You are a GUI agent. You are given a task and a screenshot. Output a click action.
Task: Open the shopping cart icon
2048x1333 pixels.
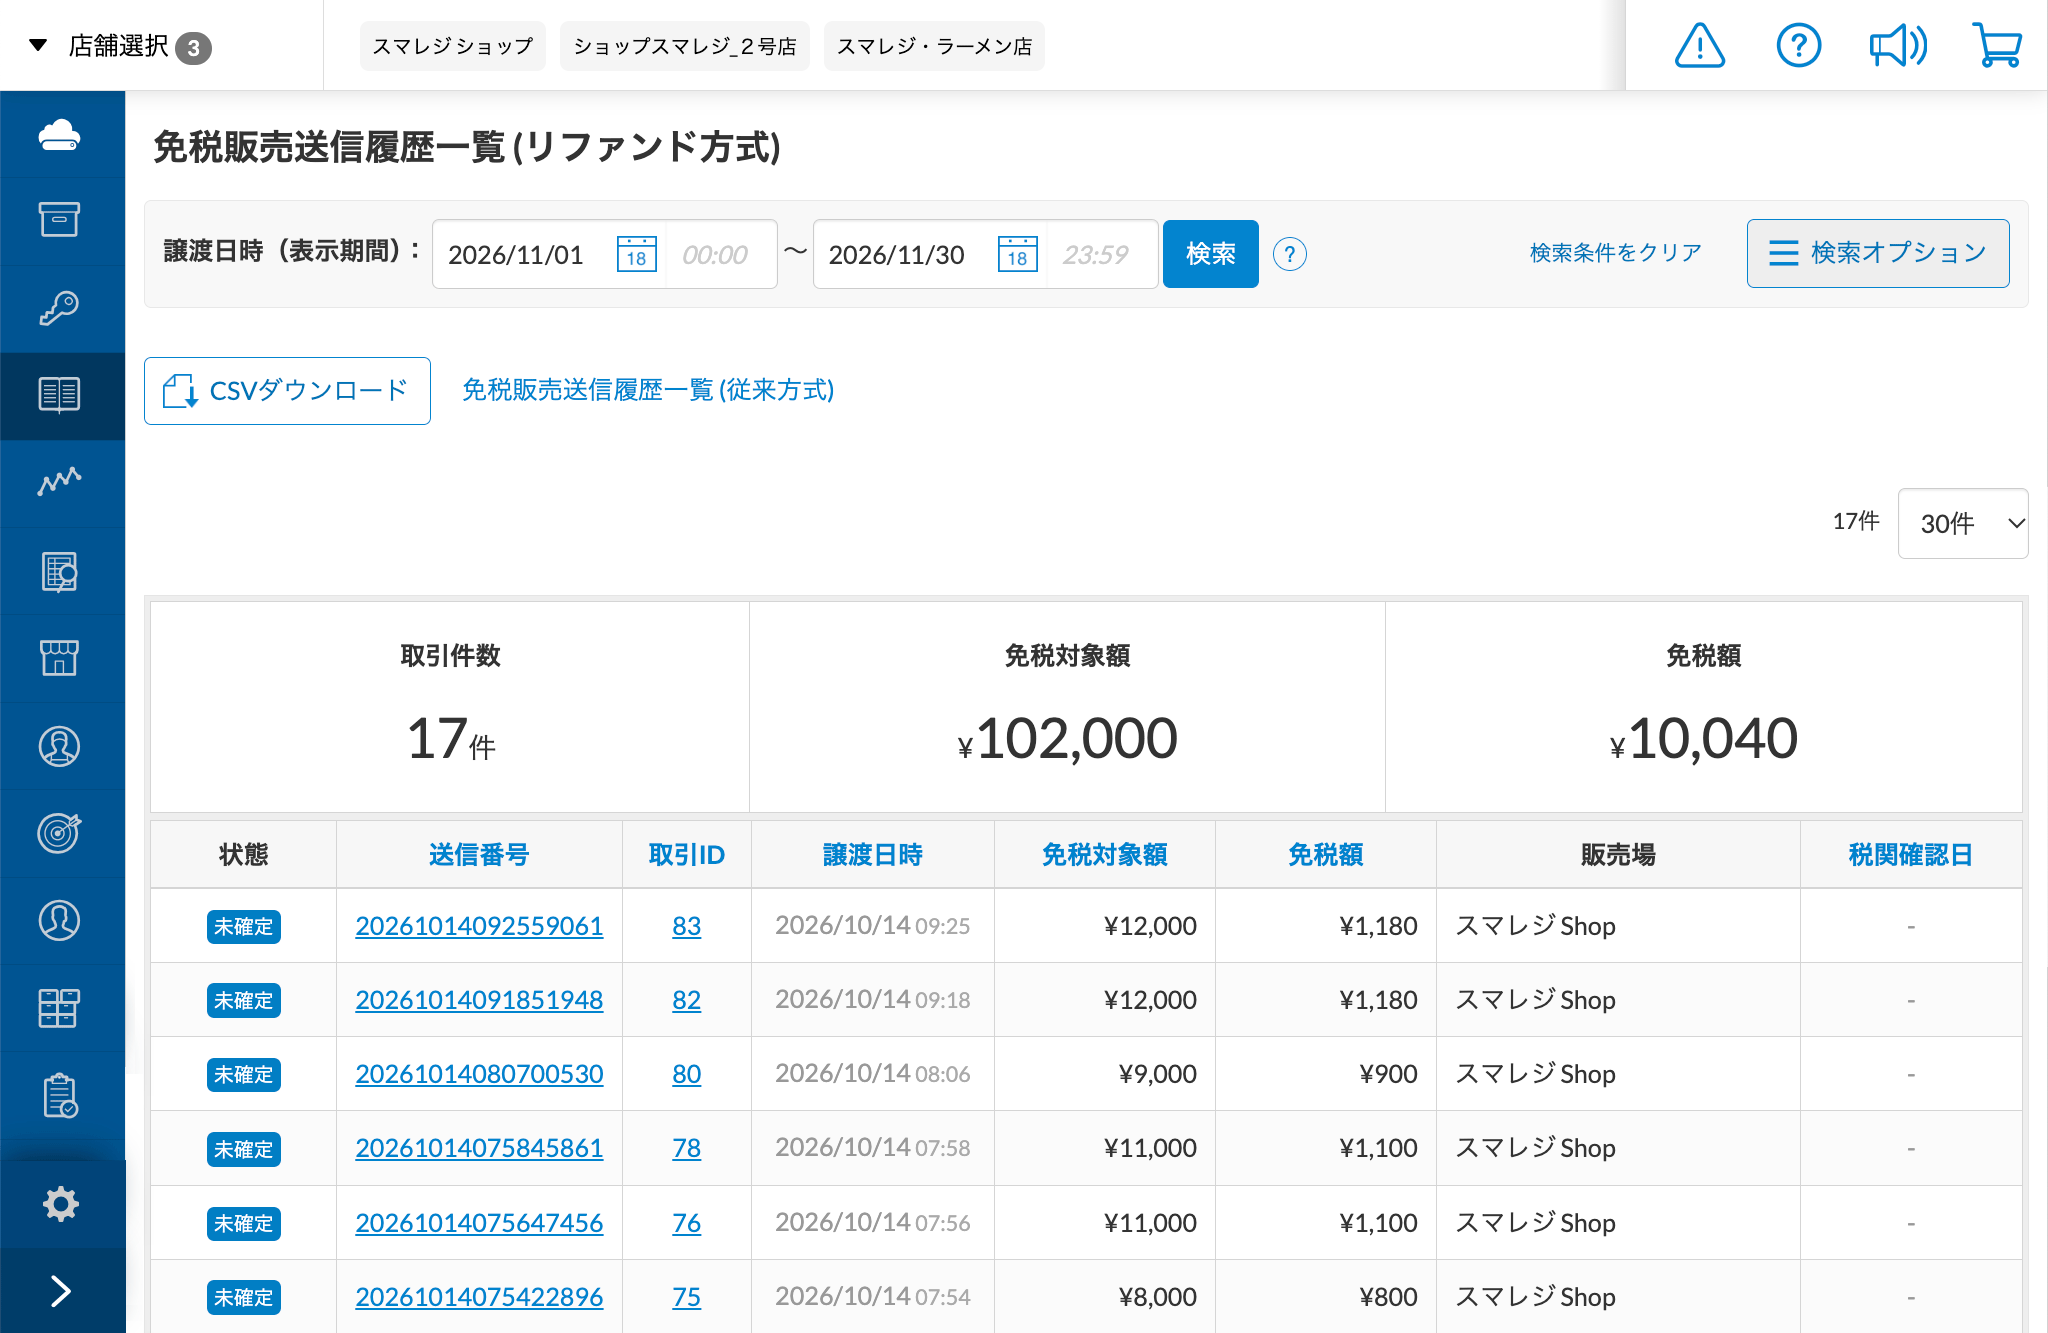coord(1997,46)
